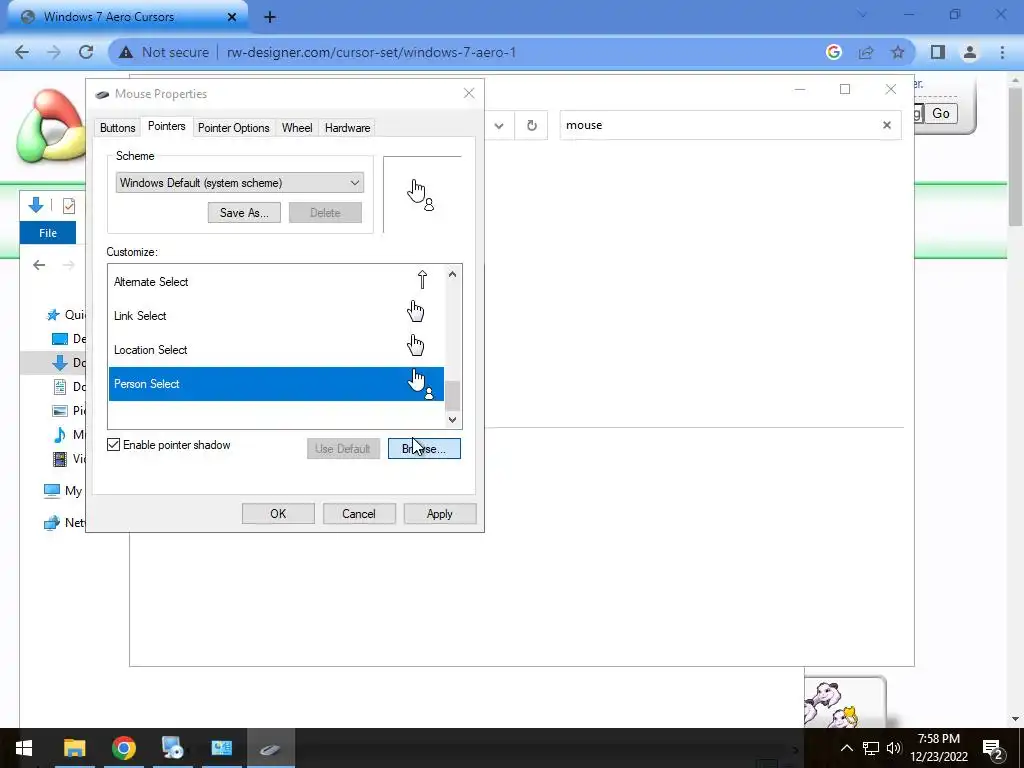Open a new Chrome tab
Viewport: 1024px width, 768px height.
coord(270,17)
